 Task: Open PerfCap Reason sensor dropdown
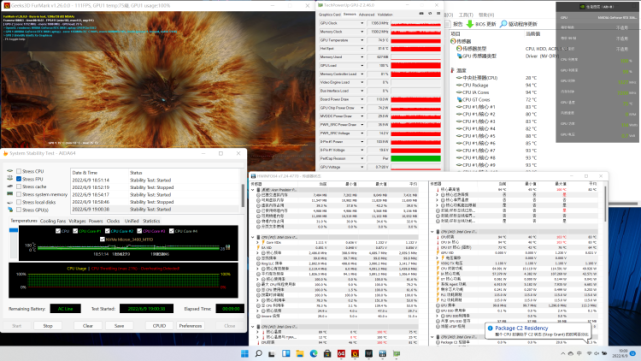click(x=362, y=158)
